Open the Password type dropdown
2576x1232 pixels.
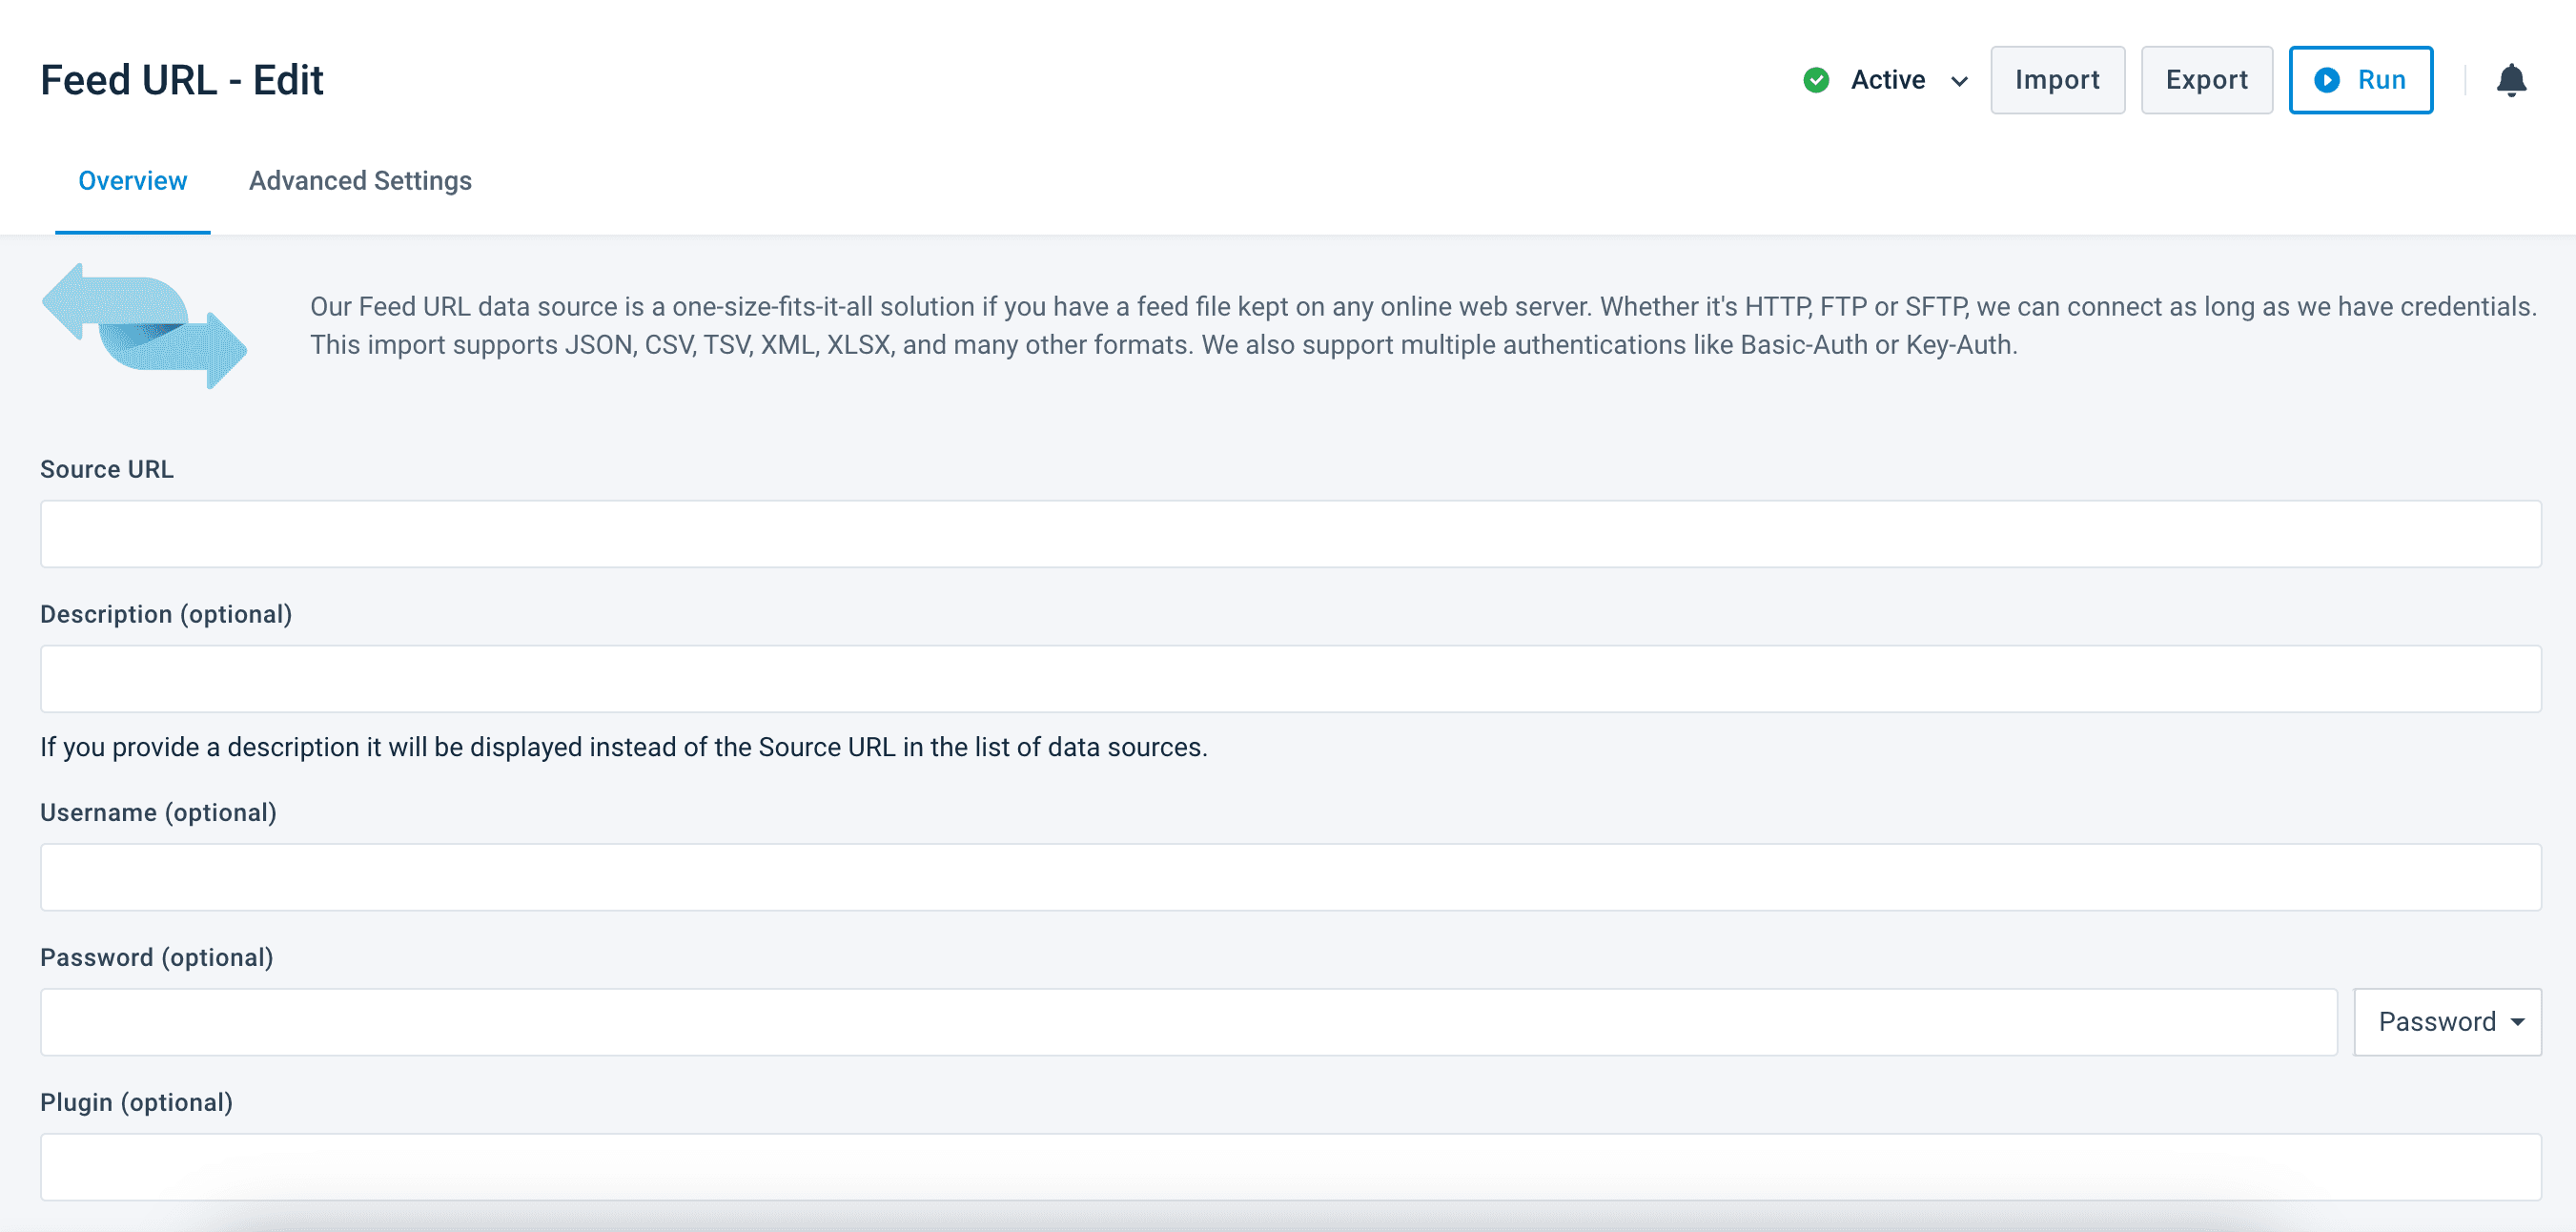click(x=2446, y=1021)
